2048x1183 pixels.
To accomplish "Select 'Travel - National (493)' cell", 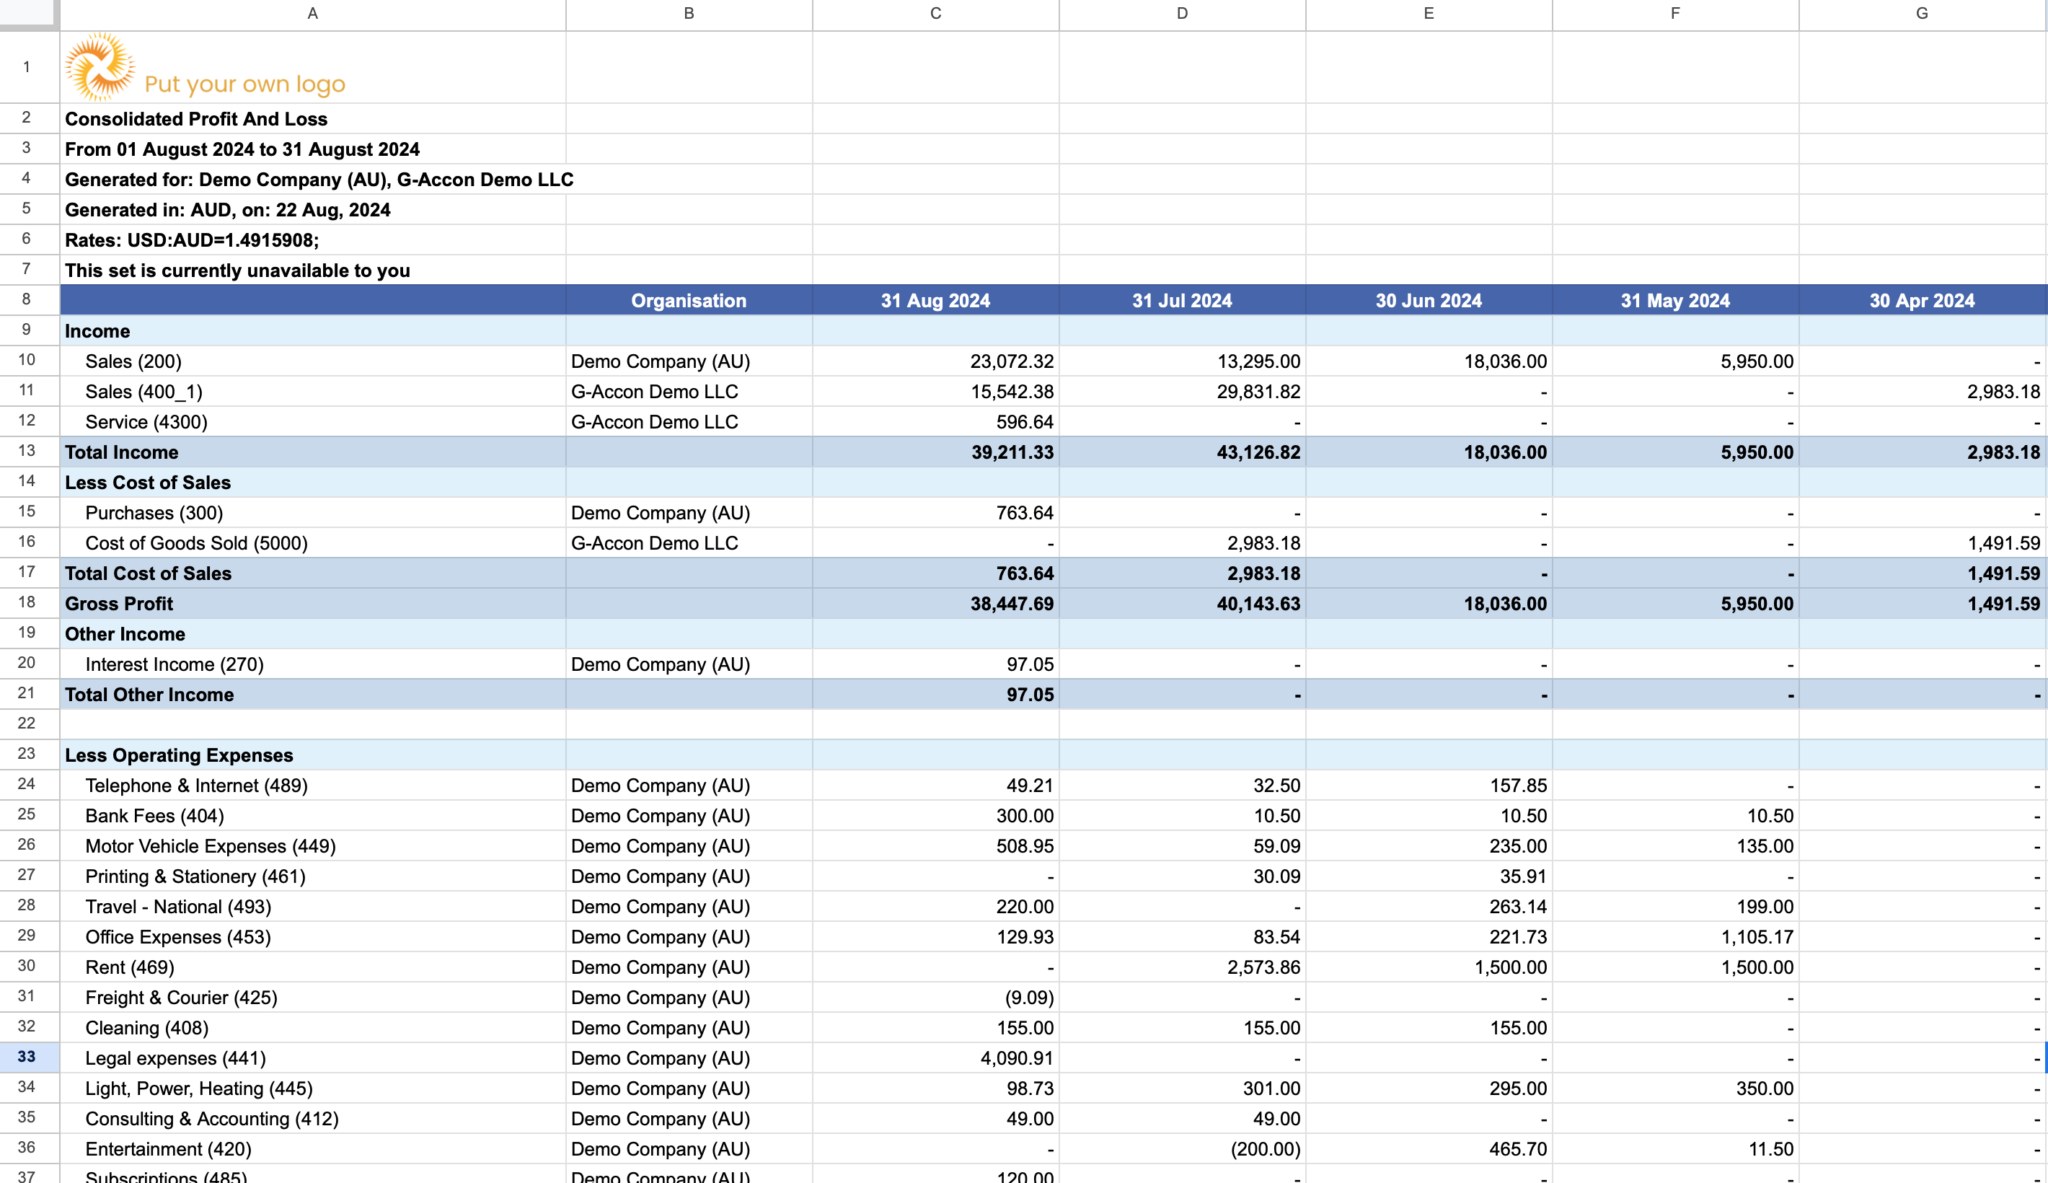I will tap(313, 907).
